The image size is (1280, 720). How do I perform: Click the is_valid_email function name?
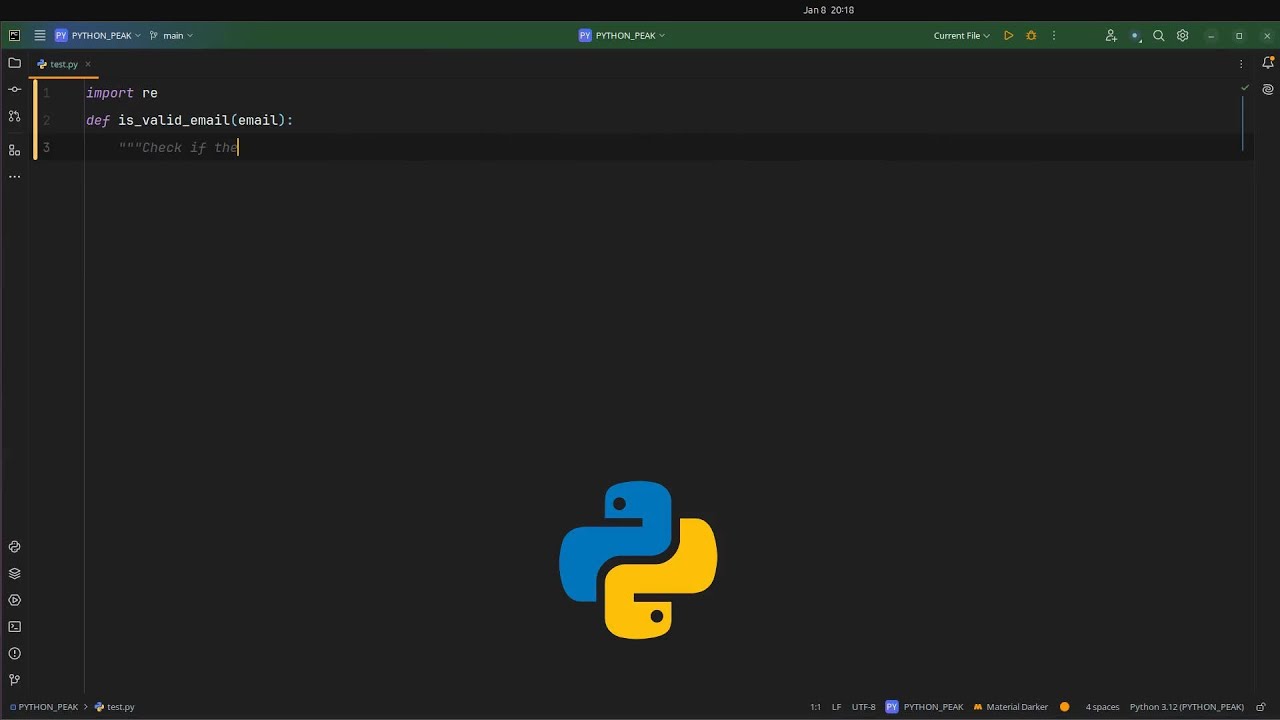click(174, 120)
